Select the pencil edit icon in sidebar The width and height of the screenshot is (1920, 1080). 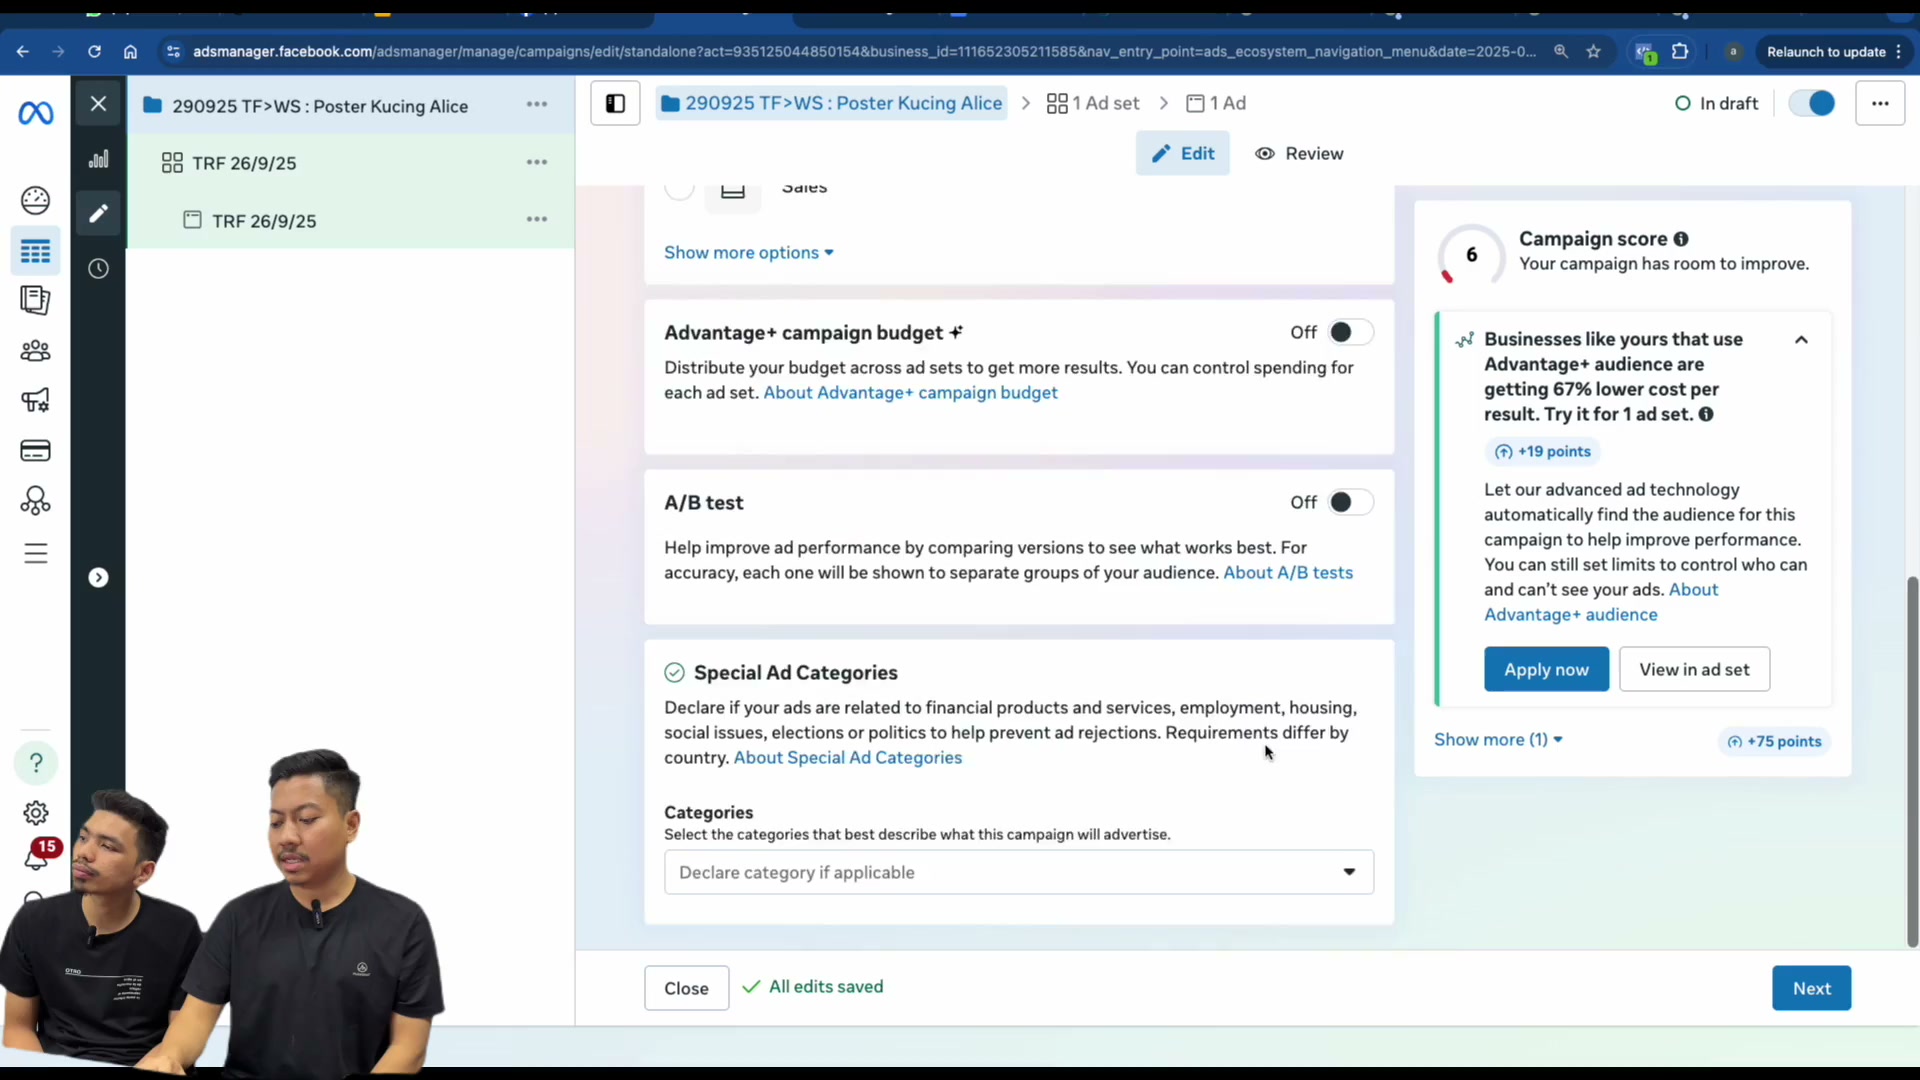[x=98, y=213]
